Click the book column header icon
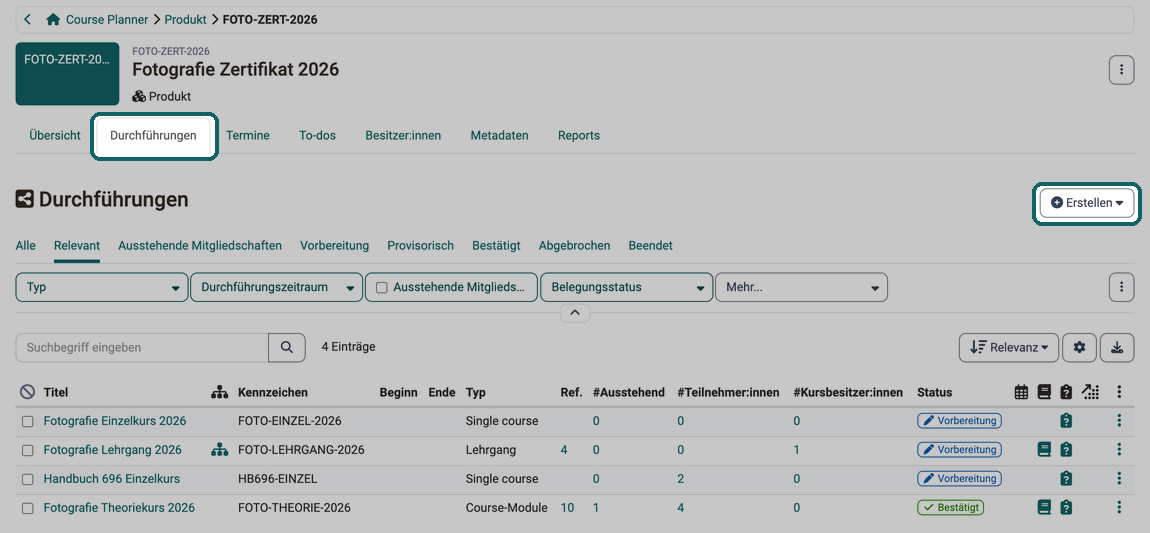This screenshot has height=533, width=1150. point(1044,392)
